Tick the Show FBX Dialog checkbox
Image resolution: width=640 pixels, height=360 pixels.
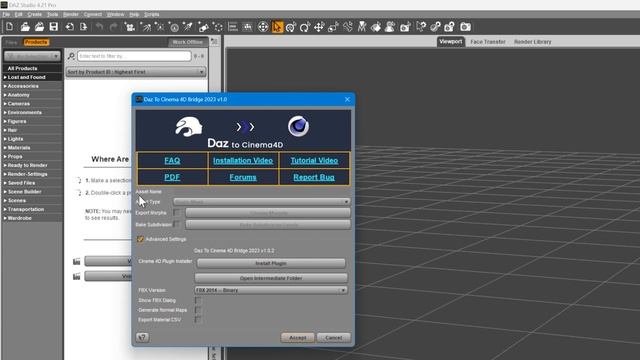pyautogui.click(x=198, y=300)
